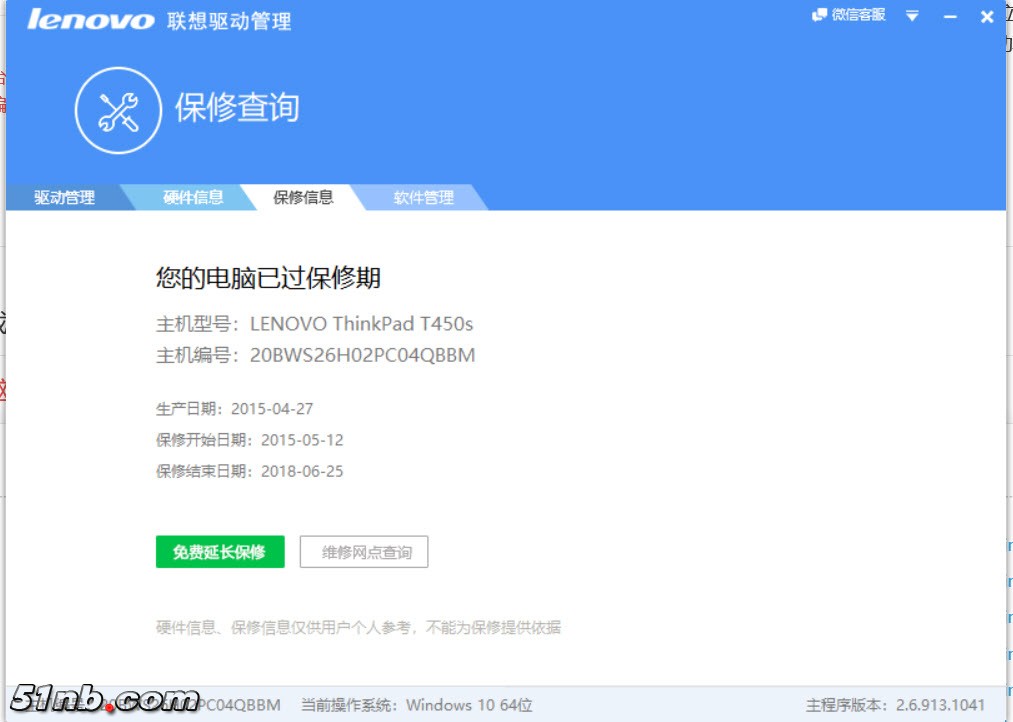The height and width of the screenshot is (722, 1013).
Task: Click warranty start date 2015-05-12
Action: pos(302,440)
